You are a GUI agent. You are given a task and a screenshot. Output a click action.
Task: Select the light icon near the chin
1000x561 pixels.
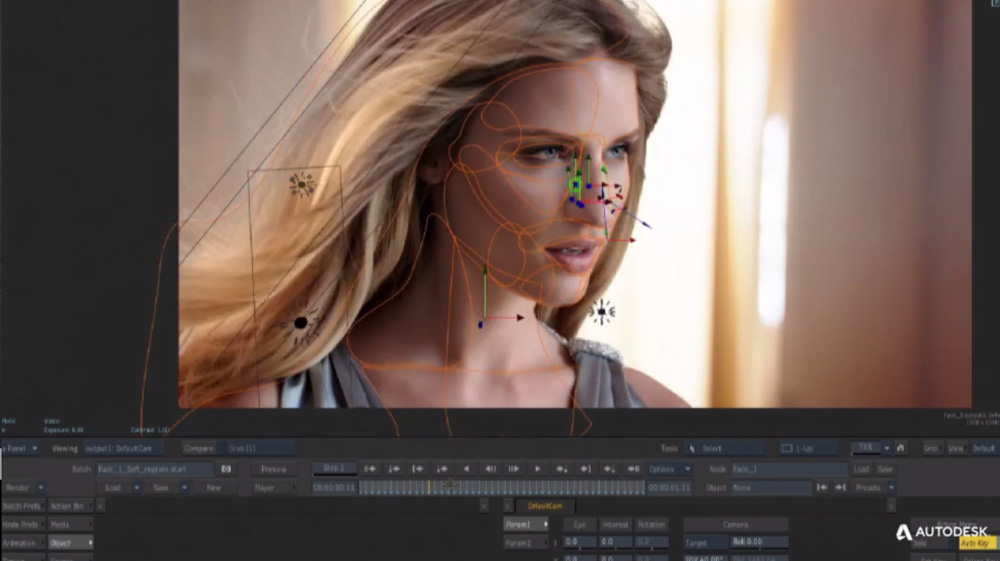(601, 312)
